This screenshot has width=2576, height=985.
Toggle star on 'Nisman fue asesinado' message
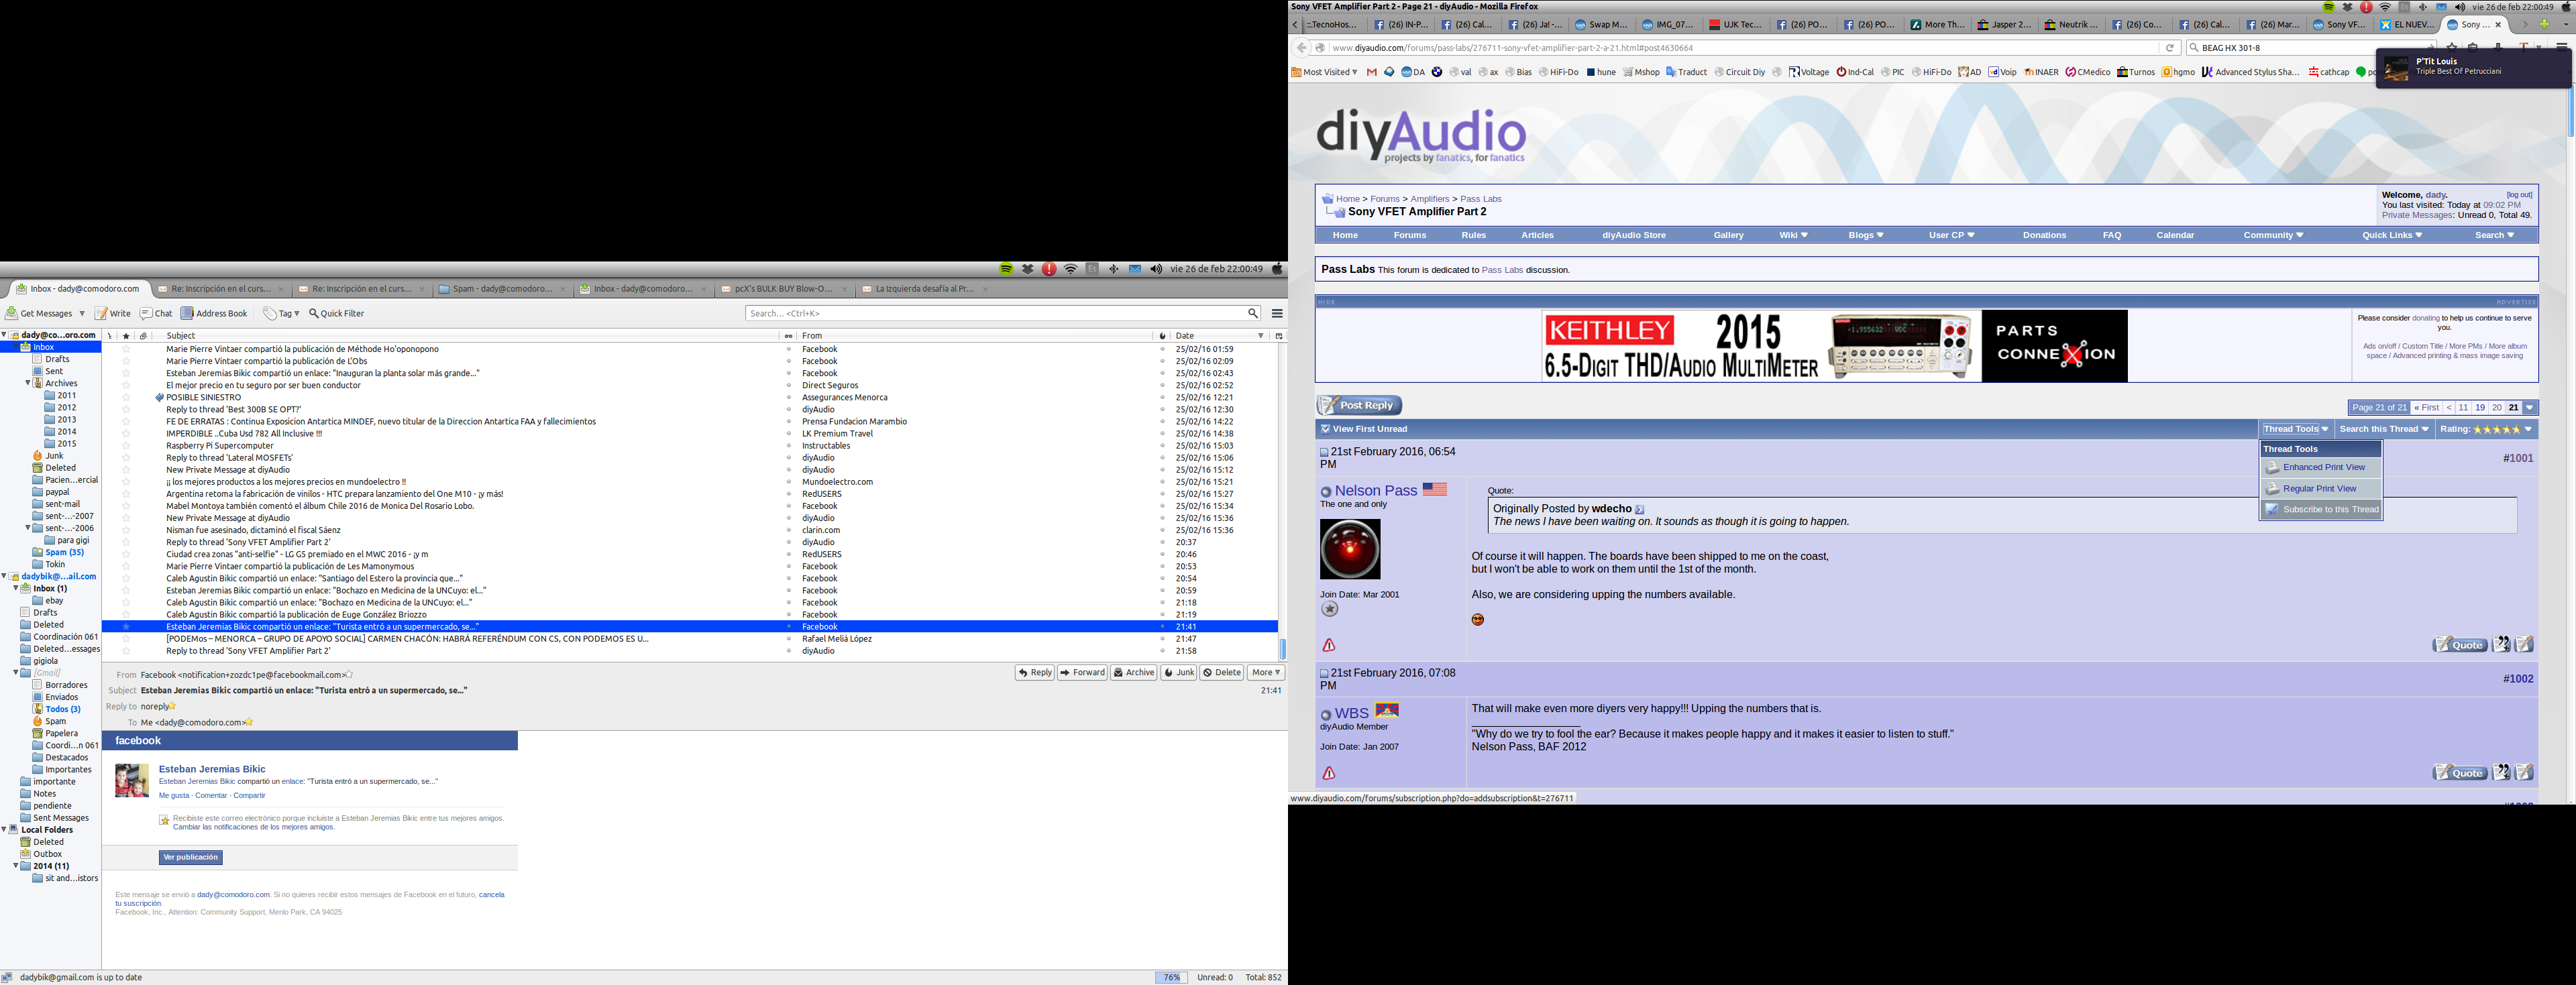click(x=126, y=530)
